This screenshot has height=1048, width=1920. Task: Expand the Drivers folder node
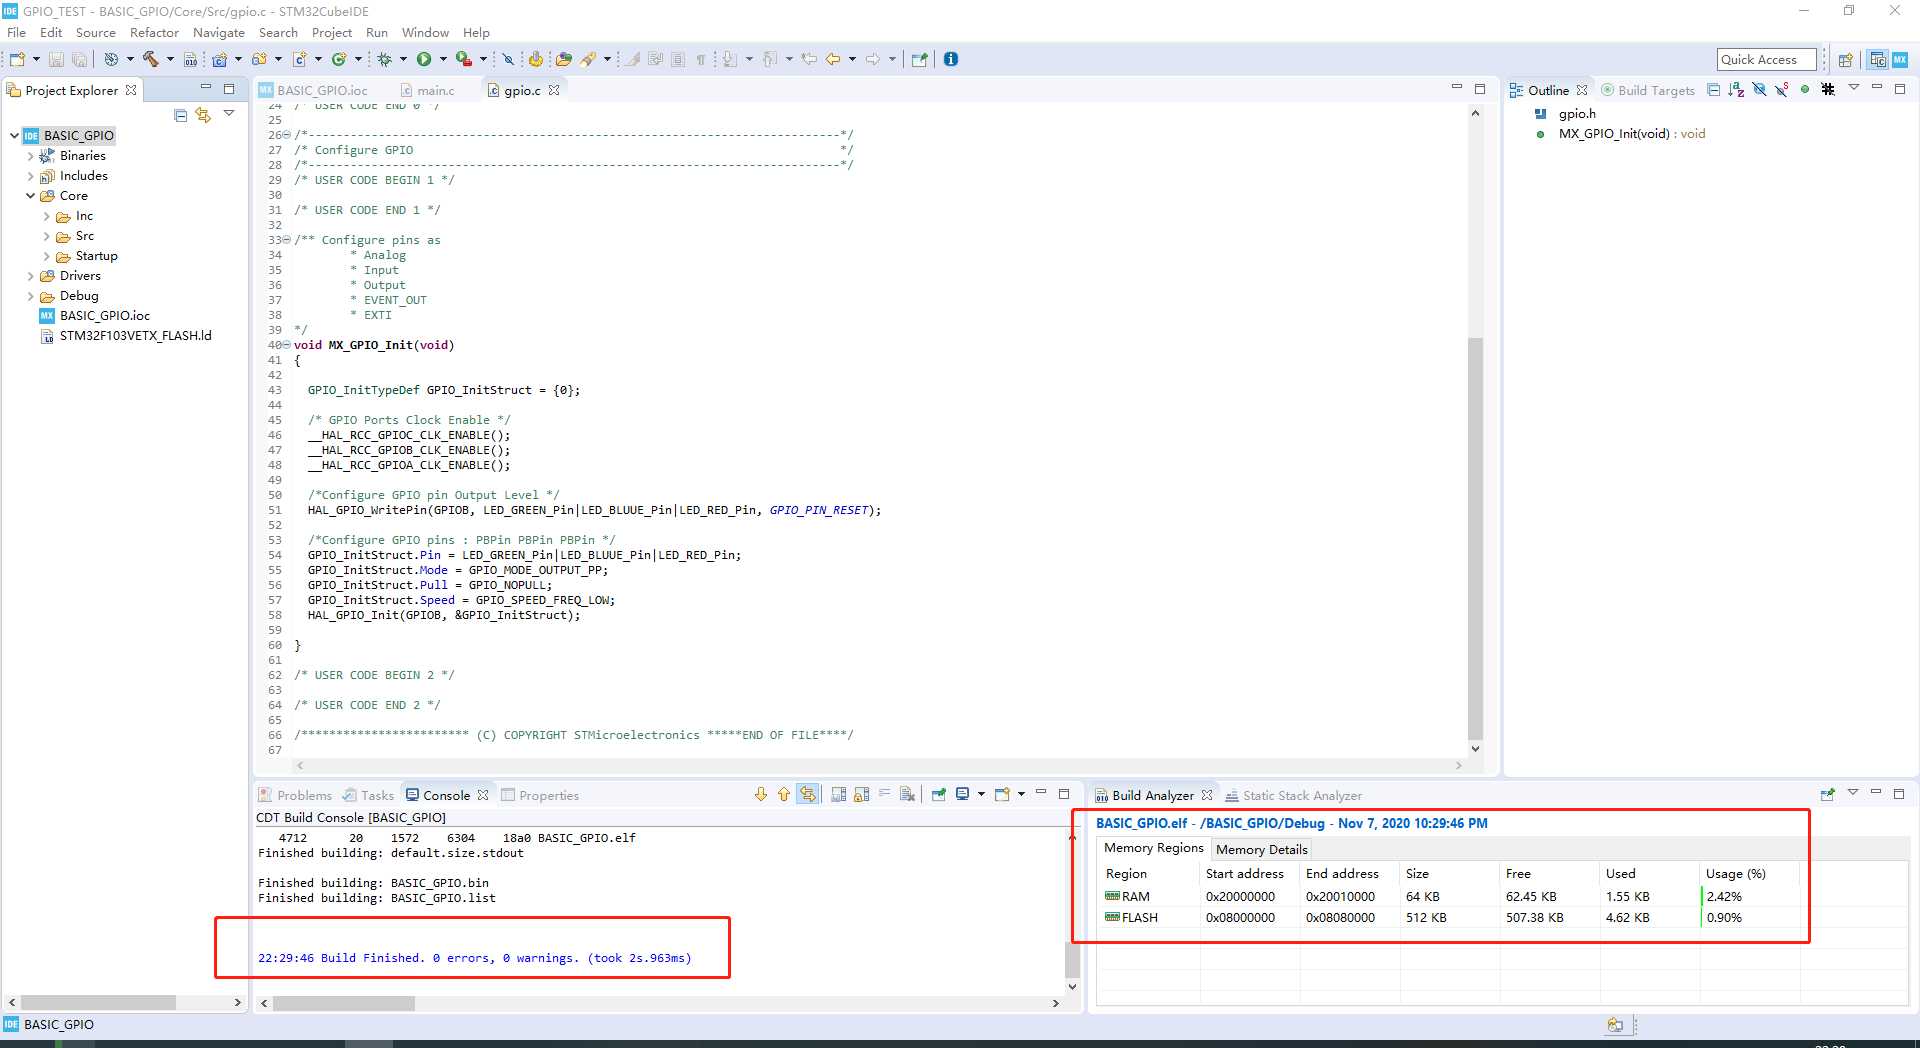click(x=30, y=276)
